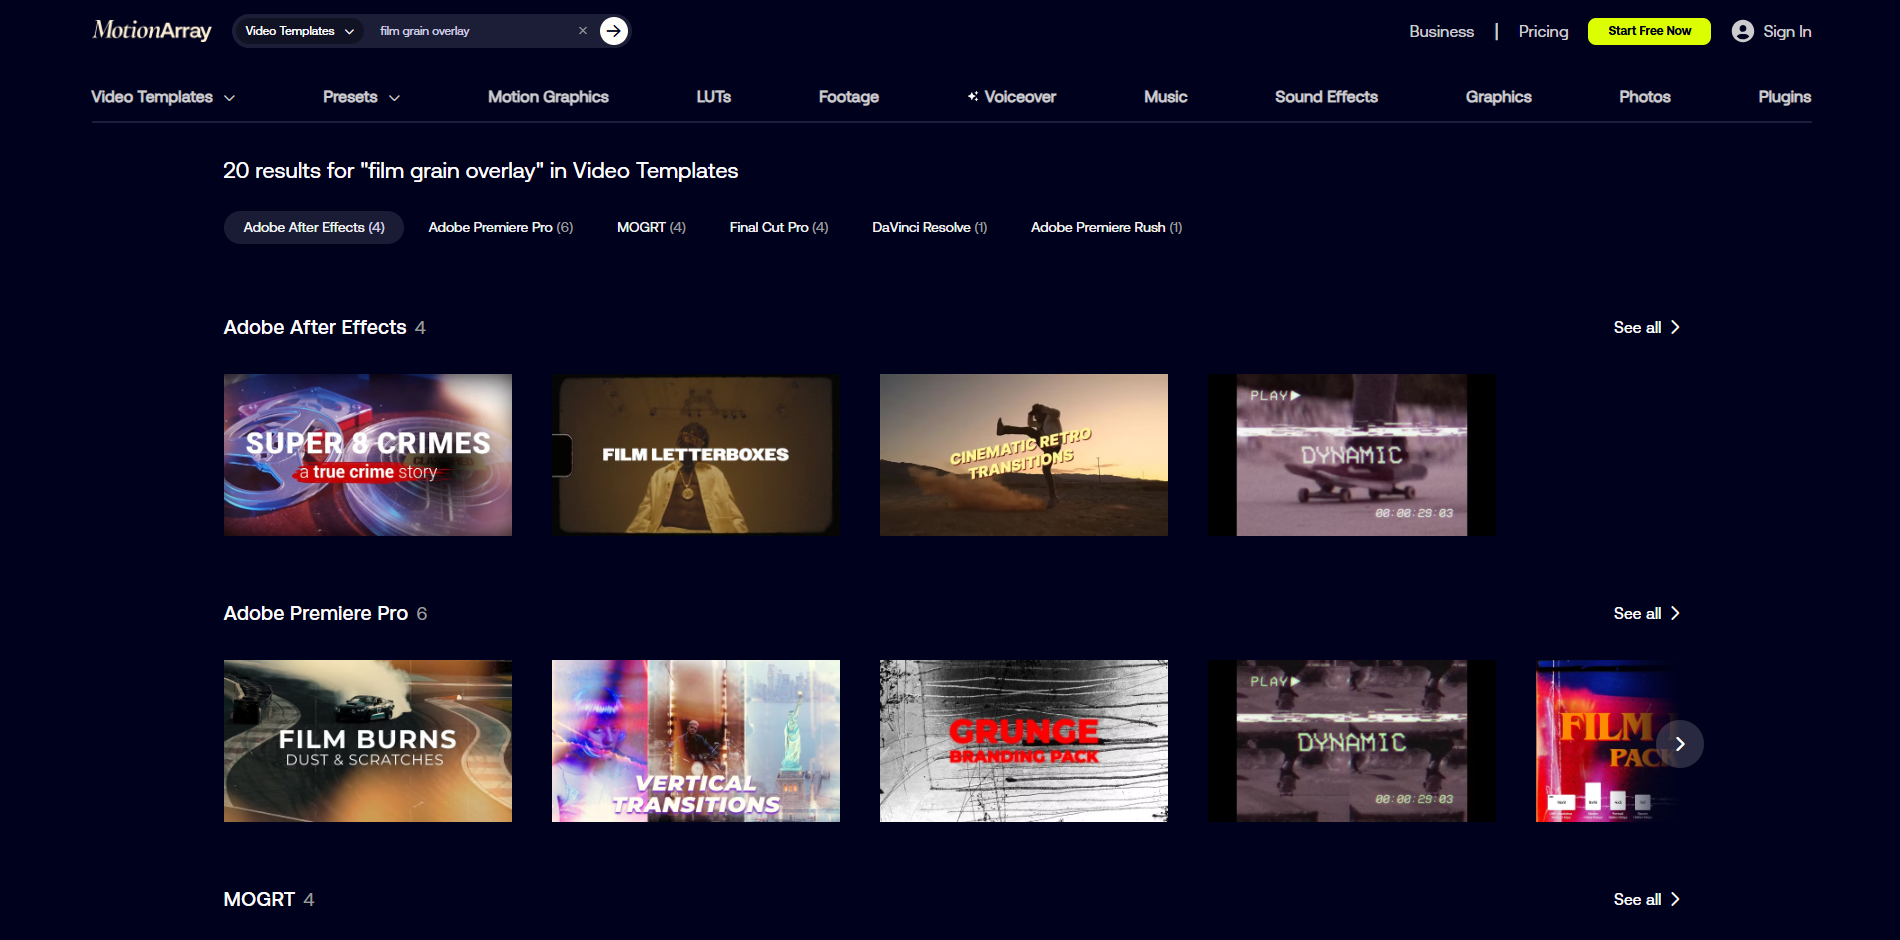Advance the Premiere Pro carousel with next arrow
This screenshot has height=940, width=1900.
1680,744
